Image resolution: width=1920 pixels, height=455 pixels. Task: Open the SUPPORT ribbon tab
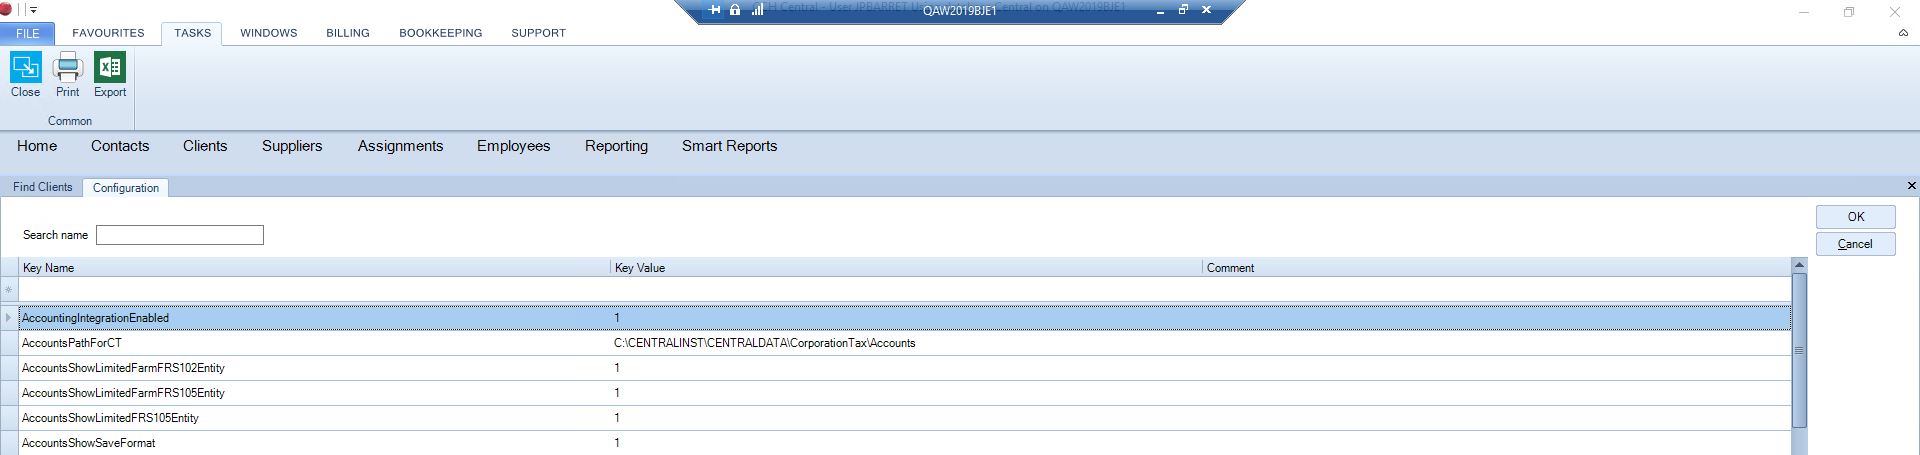pos(538,33)
